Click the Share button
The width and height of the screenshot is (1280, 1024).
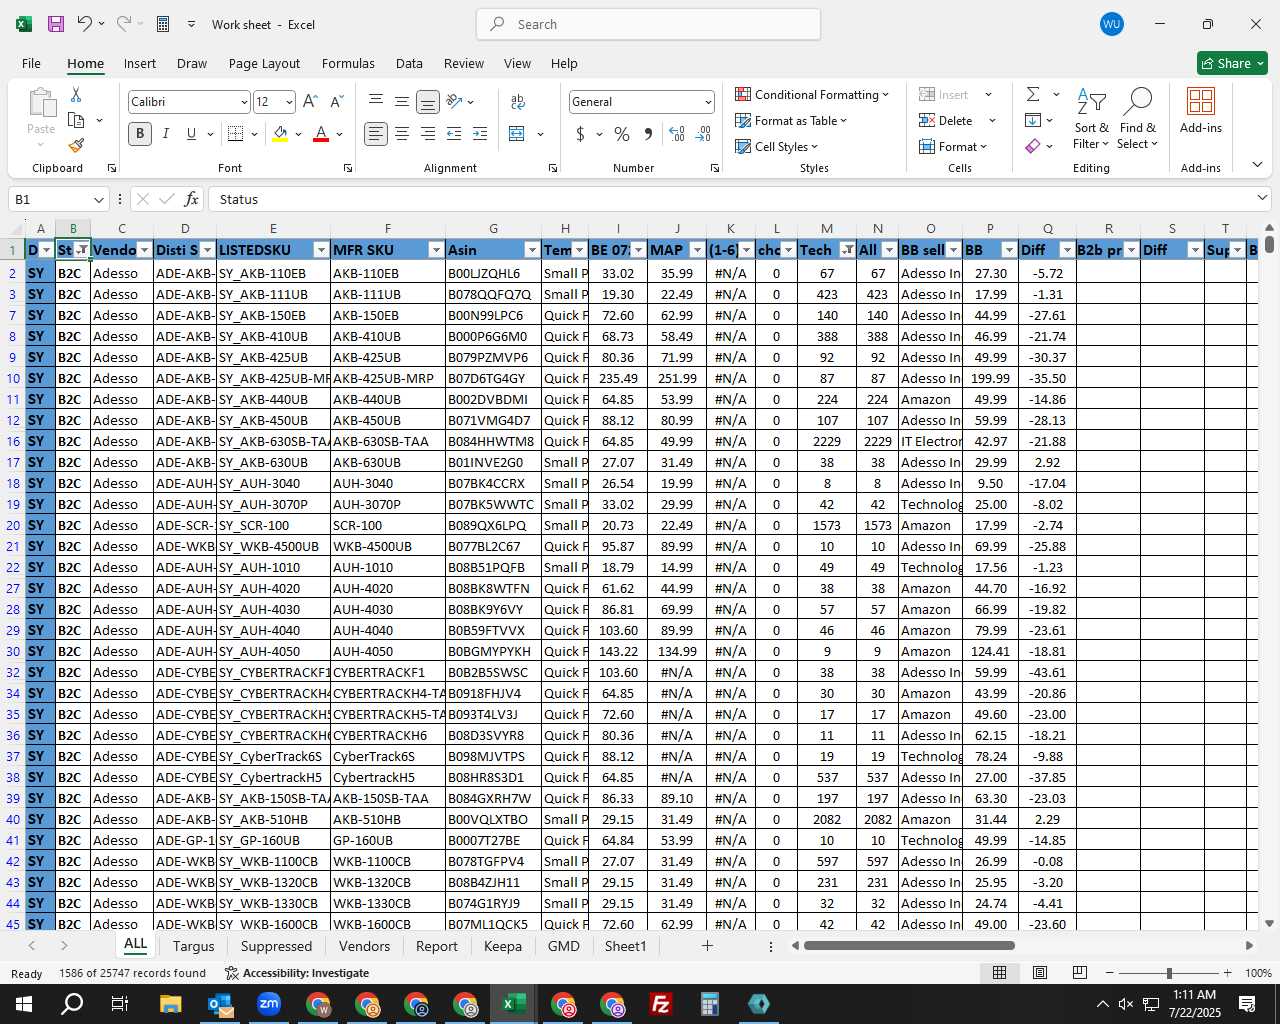click(1232, 63)
